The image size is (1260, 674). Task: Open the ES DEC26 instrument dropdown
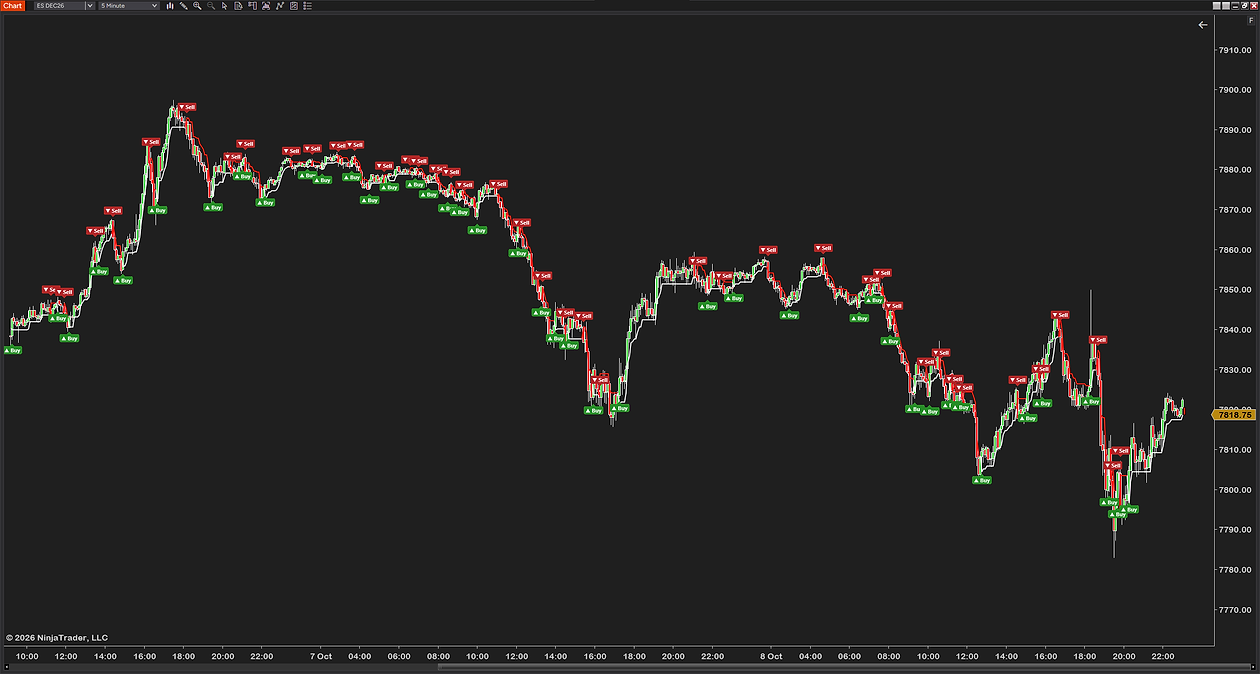coord(64,6)
